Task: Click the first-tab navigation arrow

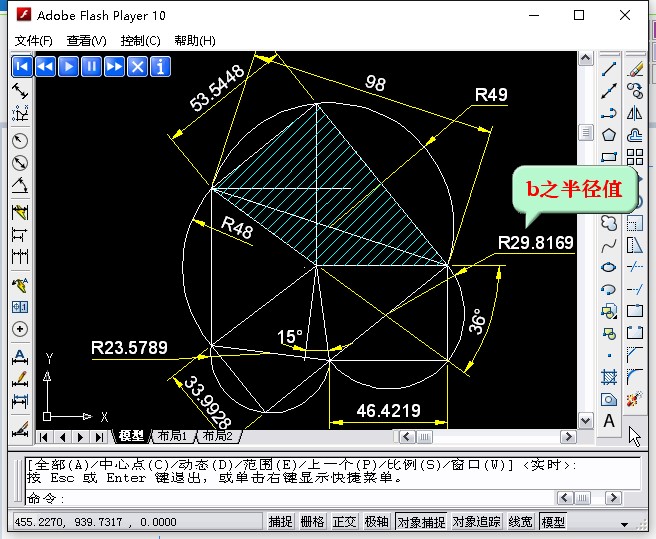Action: (43, 437)
